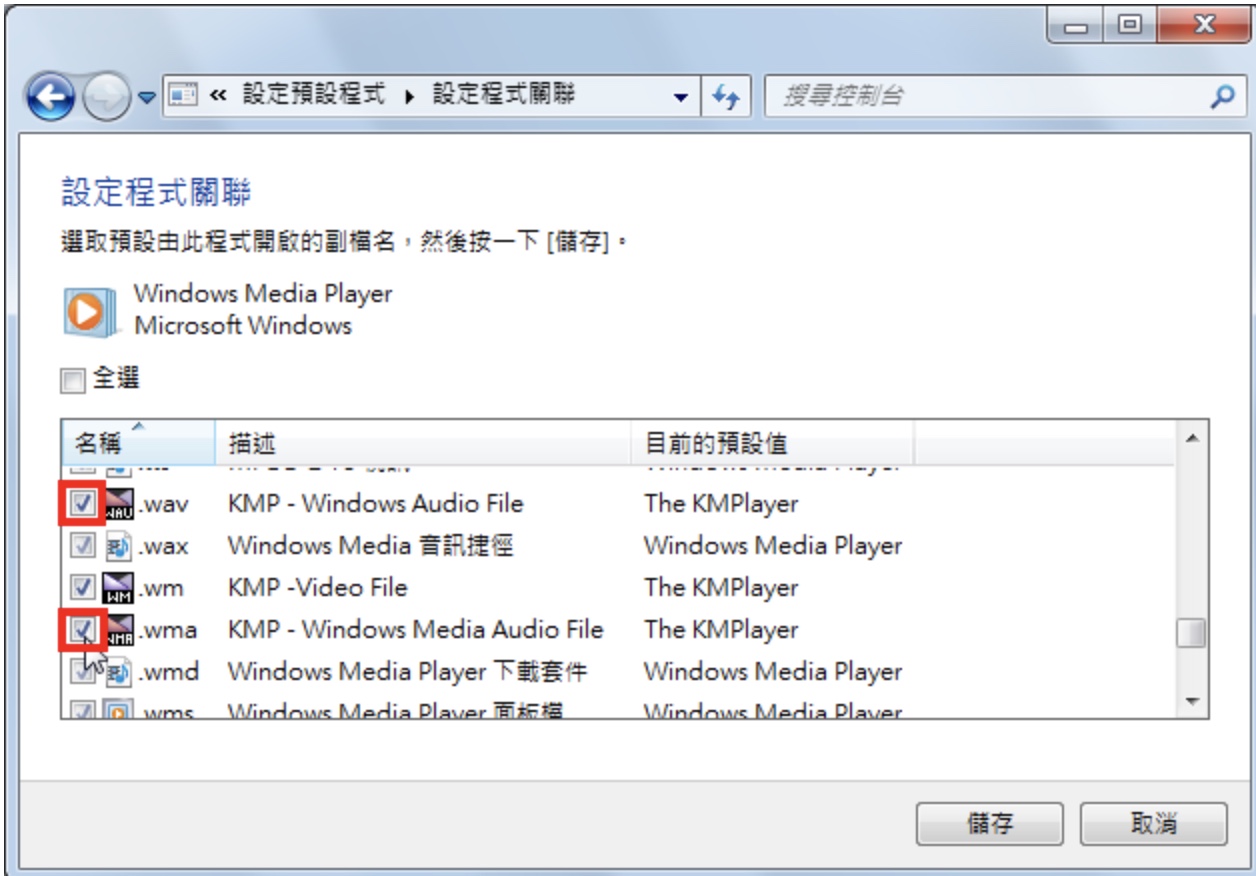Cancel changes with the 取消 button
Viewport: 1256px width, 876px height.
pyautogui.click(x=1154, y=823)
